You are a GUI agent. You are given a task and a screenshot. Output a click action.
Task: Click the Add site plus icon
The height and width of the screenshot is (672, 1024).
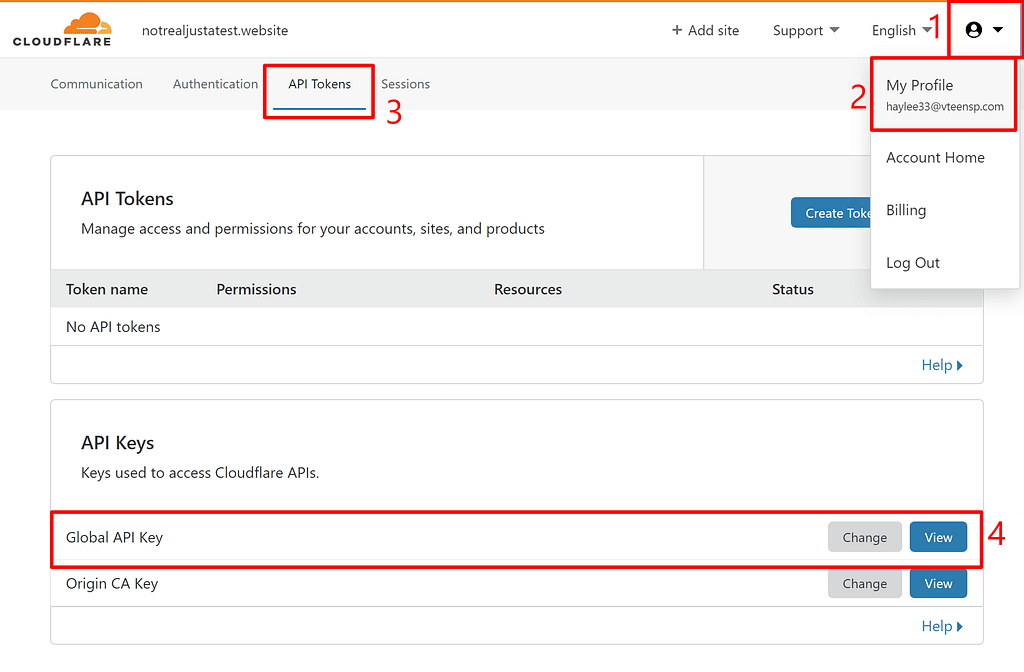point(677,30)
